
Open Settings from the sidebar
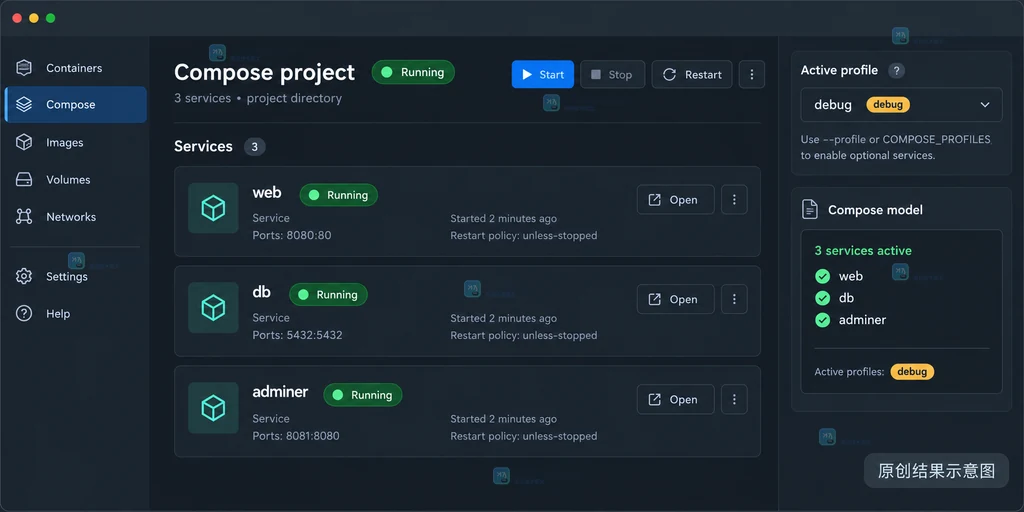click(75, 276)
